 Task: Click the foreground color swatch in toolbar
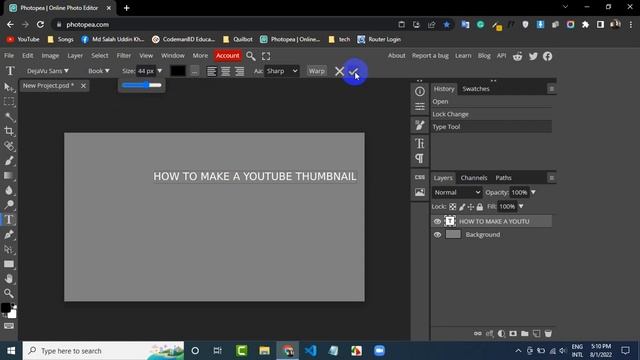(x=6, y=308)
